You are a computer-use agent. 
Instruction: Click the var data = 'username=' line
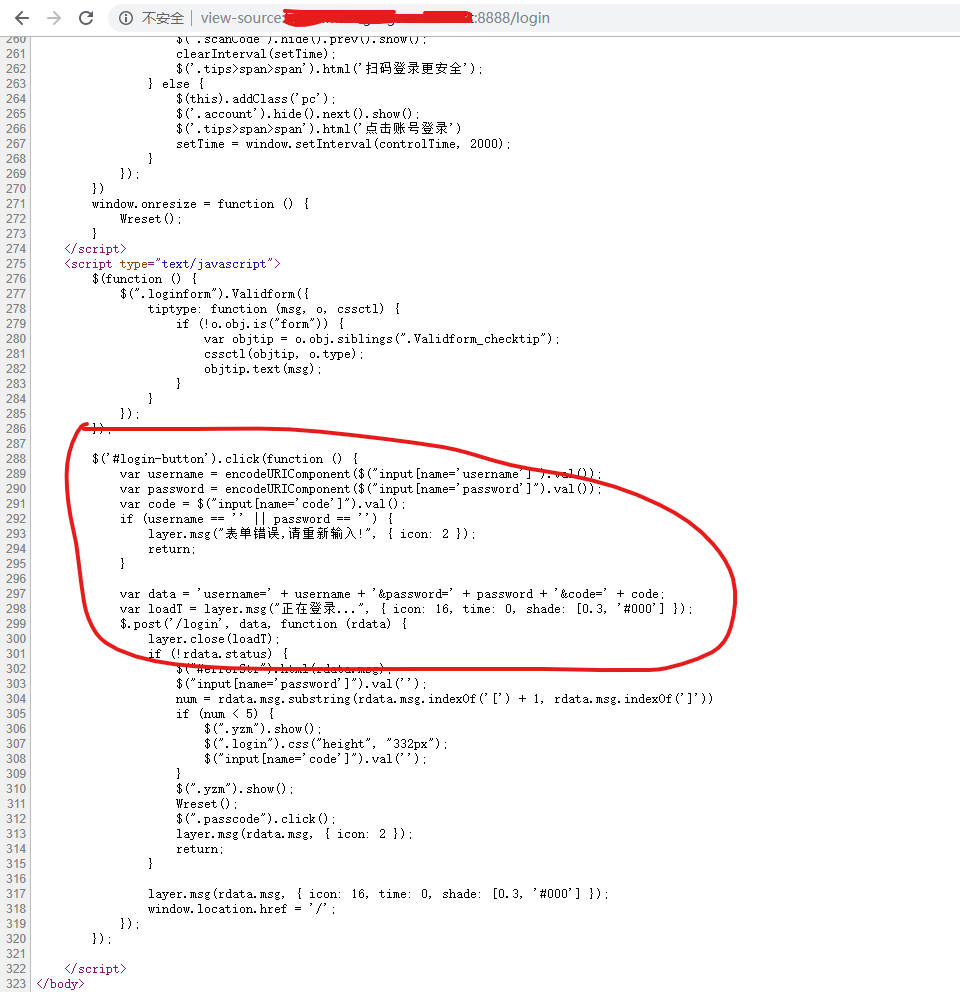point(392,594)
